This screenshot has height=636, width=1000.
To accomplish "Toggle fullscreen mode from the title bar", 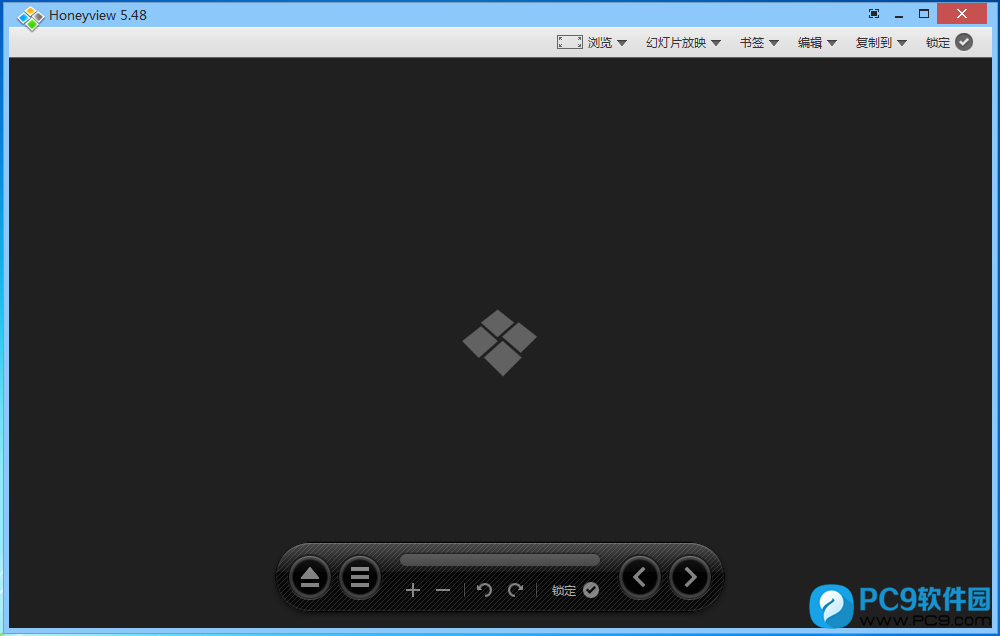I will (x=874, y=13).
